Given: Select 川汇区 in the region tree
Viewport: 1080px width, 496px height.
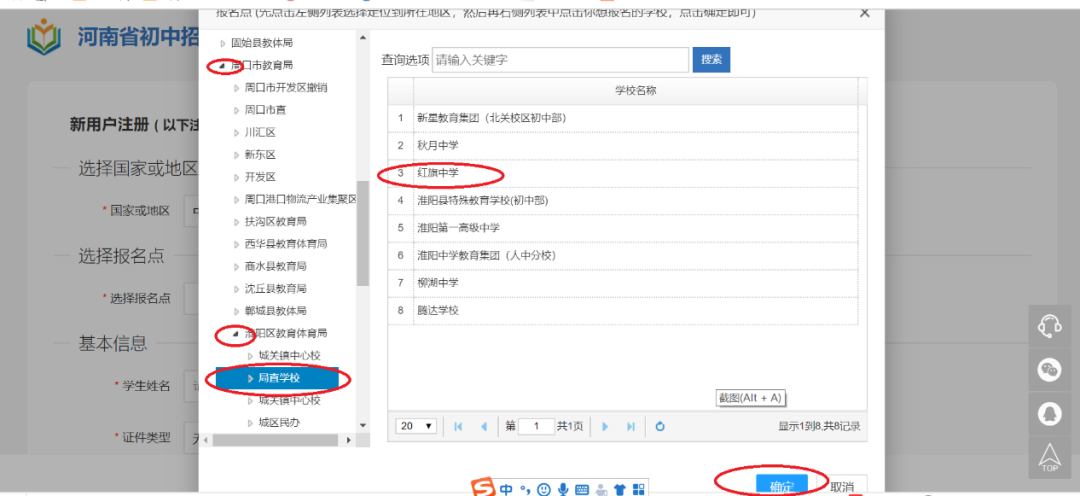Looking at the screenshot, I should pos(259,132).
